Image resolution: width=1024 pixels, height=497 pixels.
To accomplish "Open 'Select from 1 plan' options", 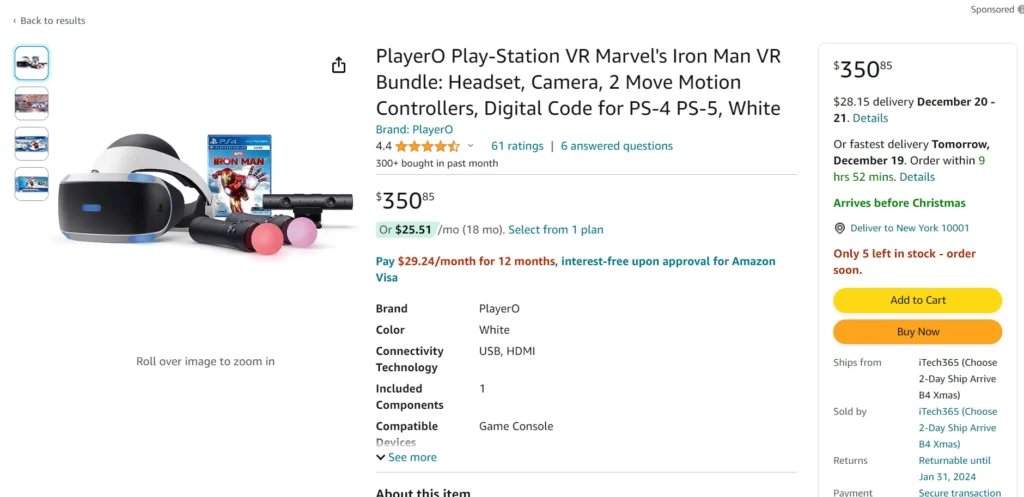I will (556, 230).
